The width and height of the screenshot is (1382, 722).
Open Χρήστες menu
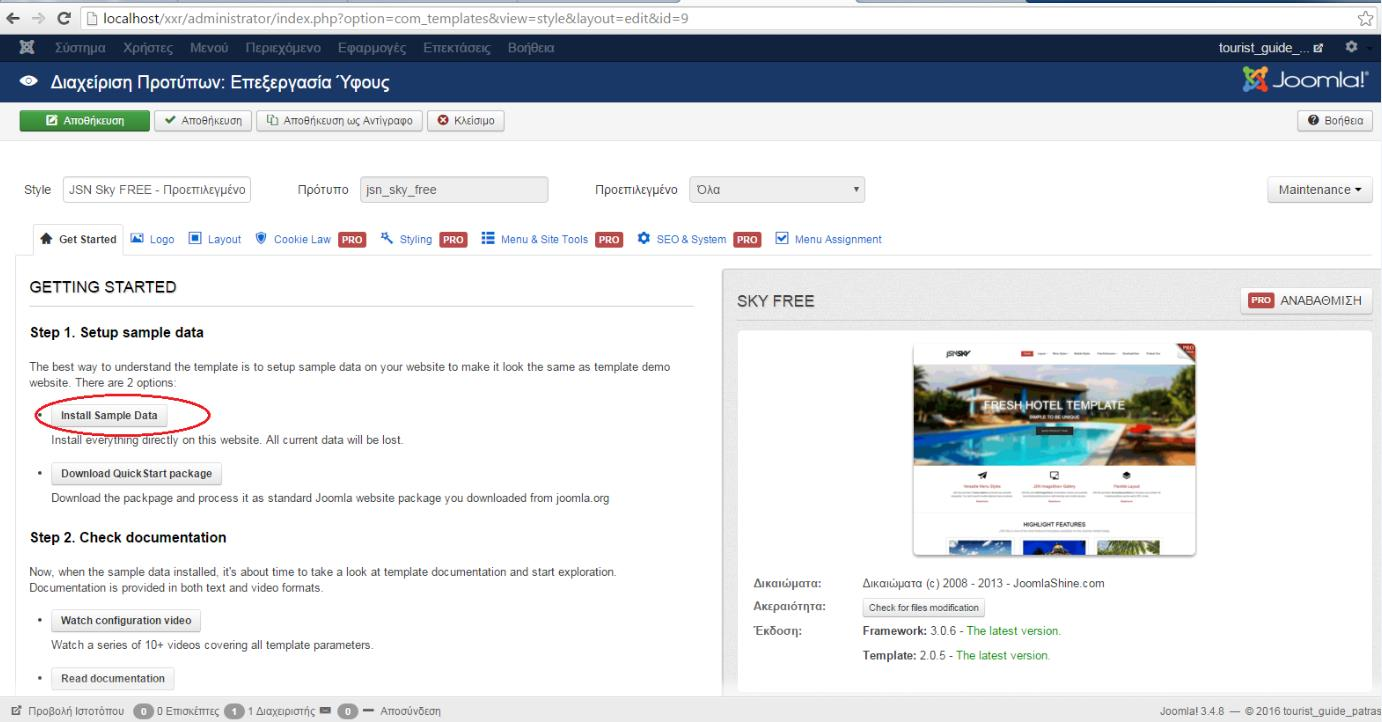[148, 47]
